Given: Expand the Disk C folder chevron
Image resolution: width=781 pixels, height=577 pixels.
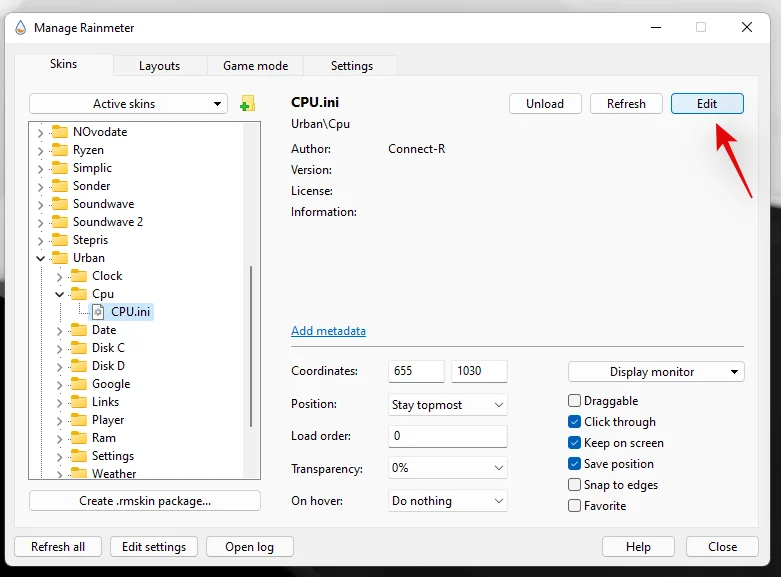Looking at the screenshot, I should (59, 348).
